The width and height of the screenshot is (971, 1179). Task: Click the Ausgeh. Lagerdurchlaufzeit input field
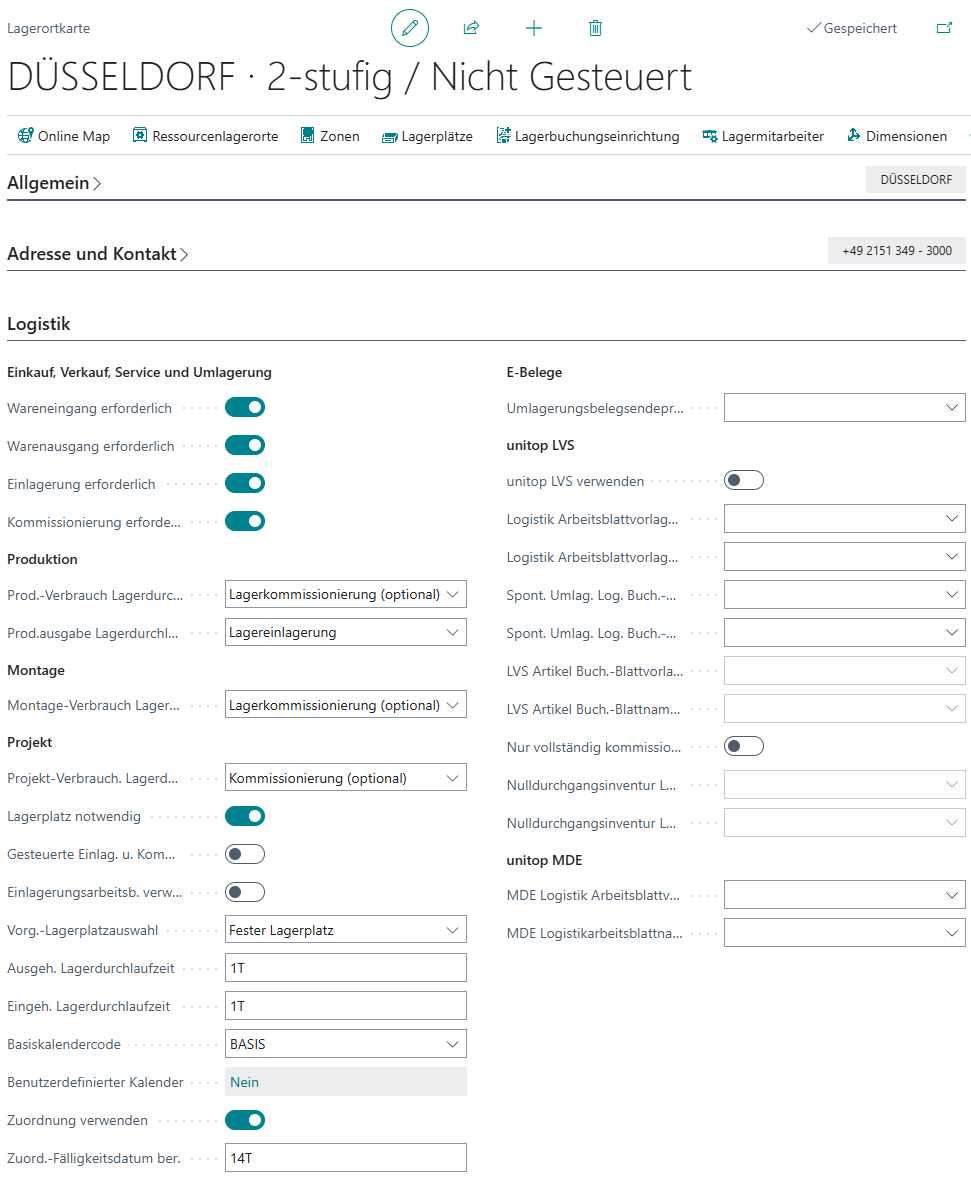(x=345, y=968)
